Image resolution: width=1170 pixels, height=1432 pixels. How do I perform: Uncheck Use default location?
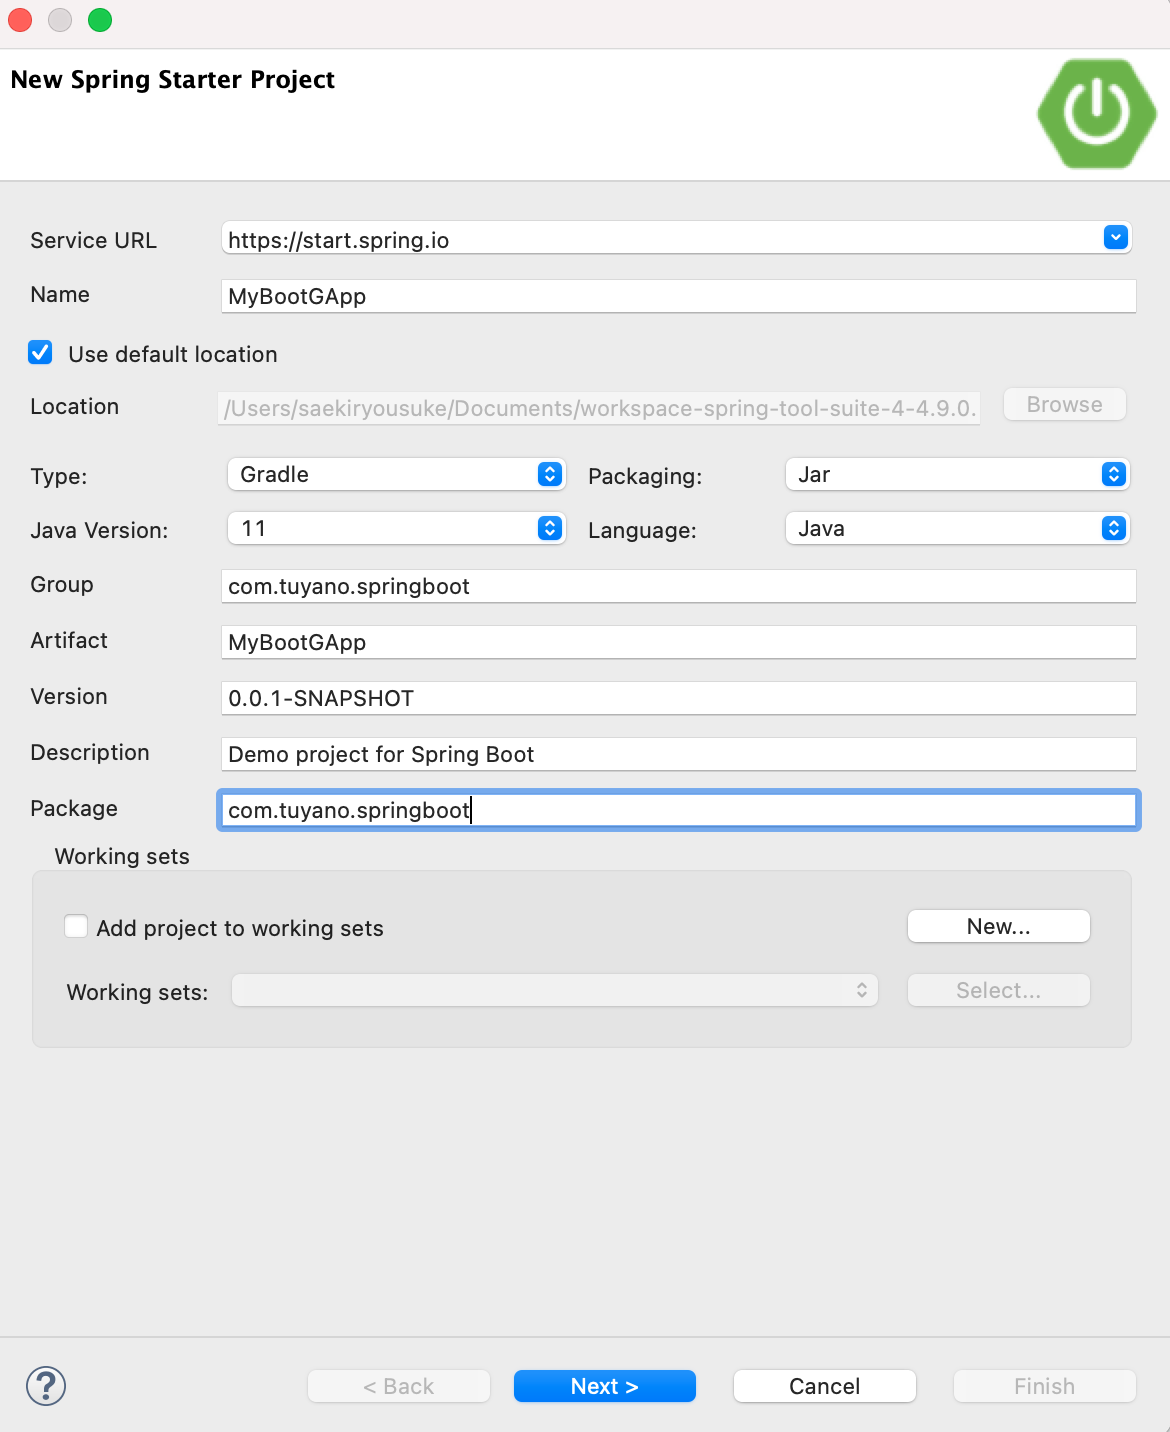coord(40,352)
